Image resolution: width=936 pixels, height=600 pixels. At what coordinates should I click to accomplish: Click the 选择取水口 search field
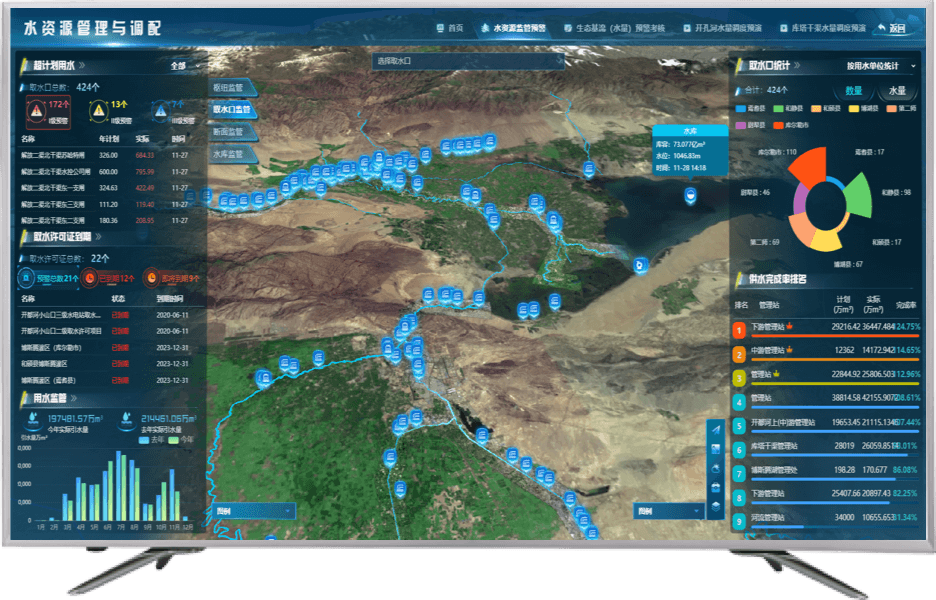point(468,61)
